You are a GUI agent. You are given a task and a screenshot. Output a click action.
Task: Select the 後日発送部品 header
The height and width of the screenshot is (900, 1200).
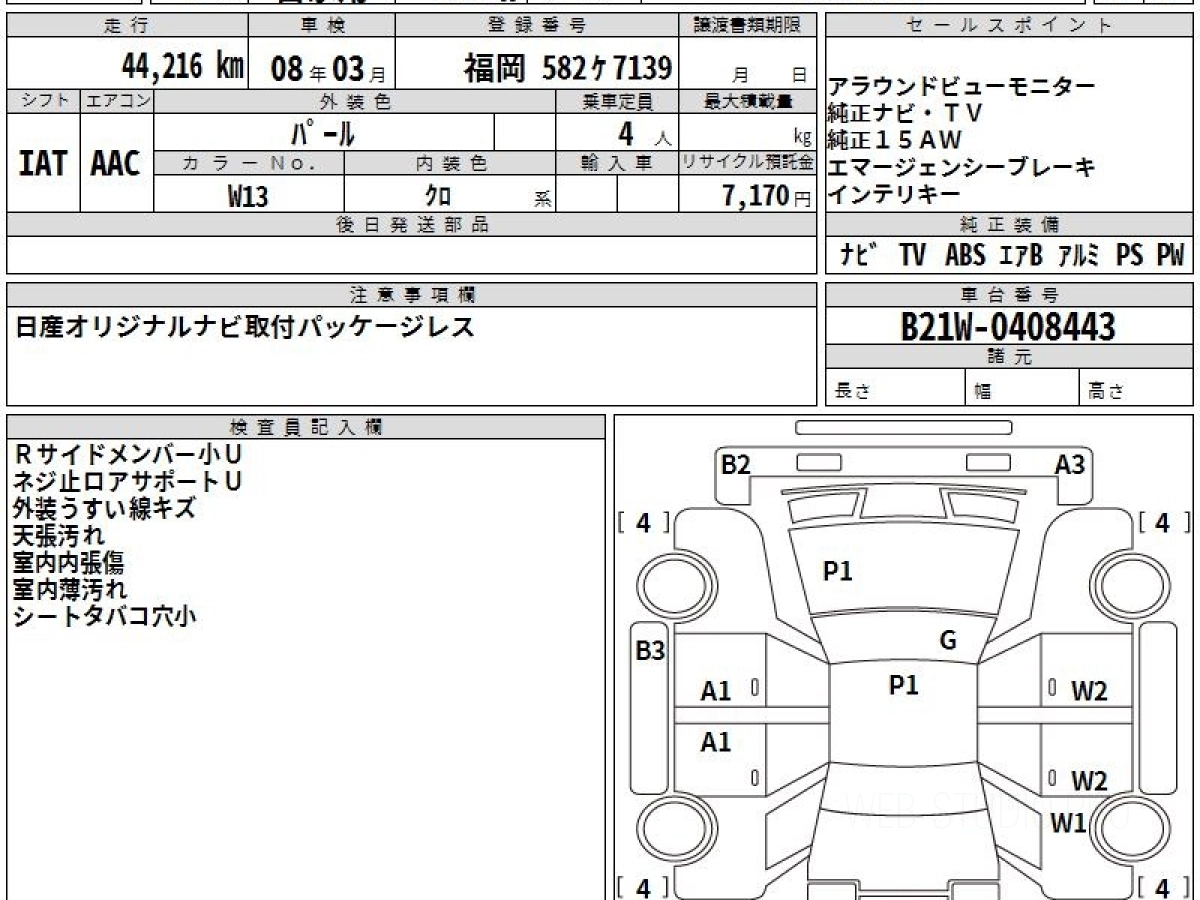[x=412, y=224]
